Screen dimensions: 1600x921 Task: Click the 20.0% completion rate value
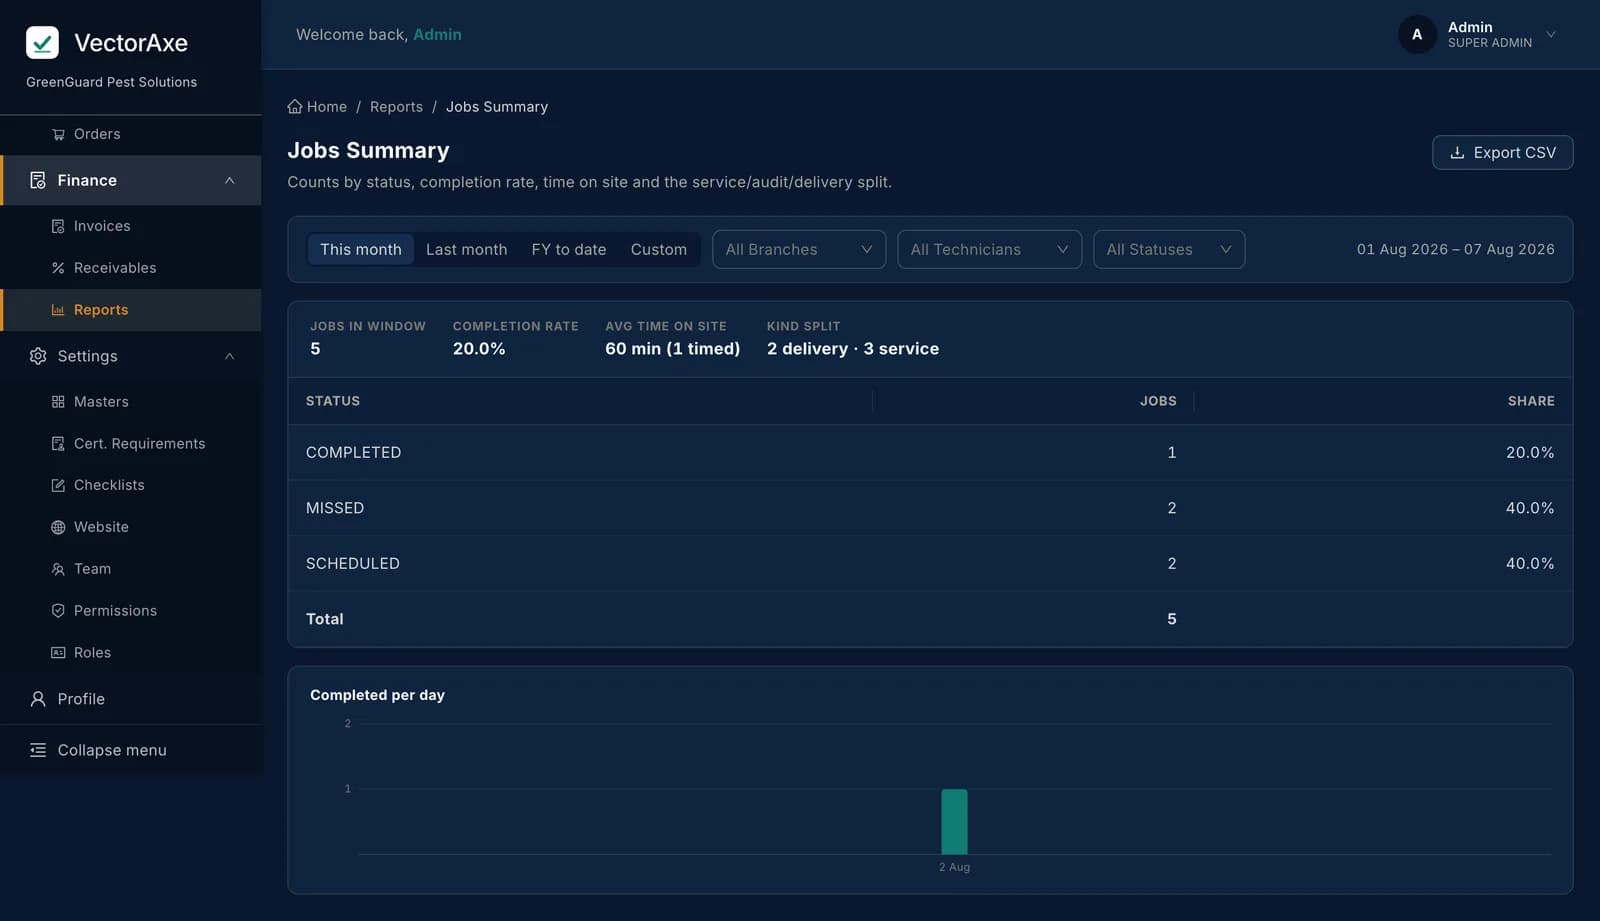[479, 349]
